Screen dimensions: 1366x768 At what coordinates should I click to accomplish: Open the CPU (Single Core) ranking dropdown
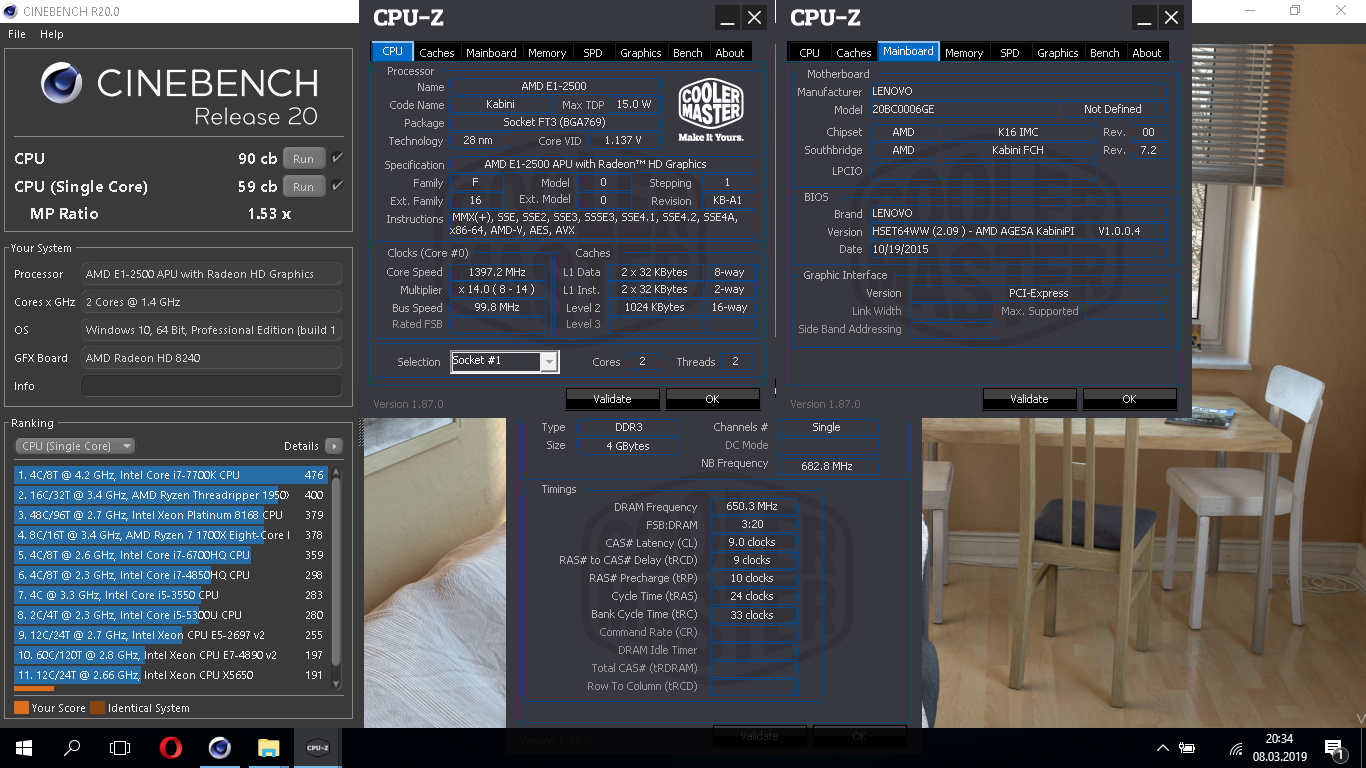click(74, 445)
